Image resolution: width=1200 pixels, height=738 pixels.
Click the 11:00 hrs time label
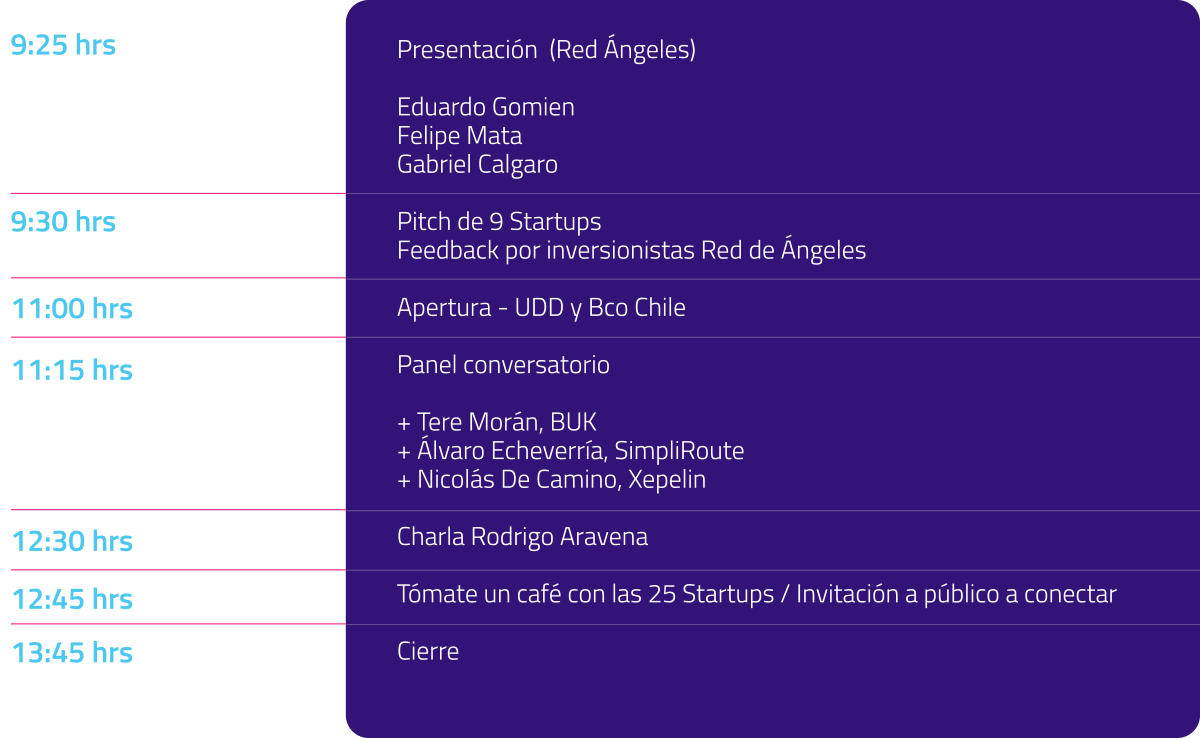coord(72,308)
